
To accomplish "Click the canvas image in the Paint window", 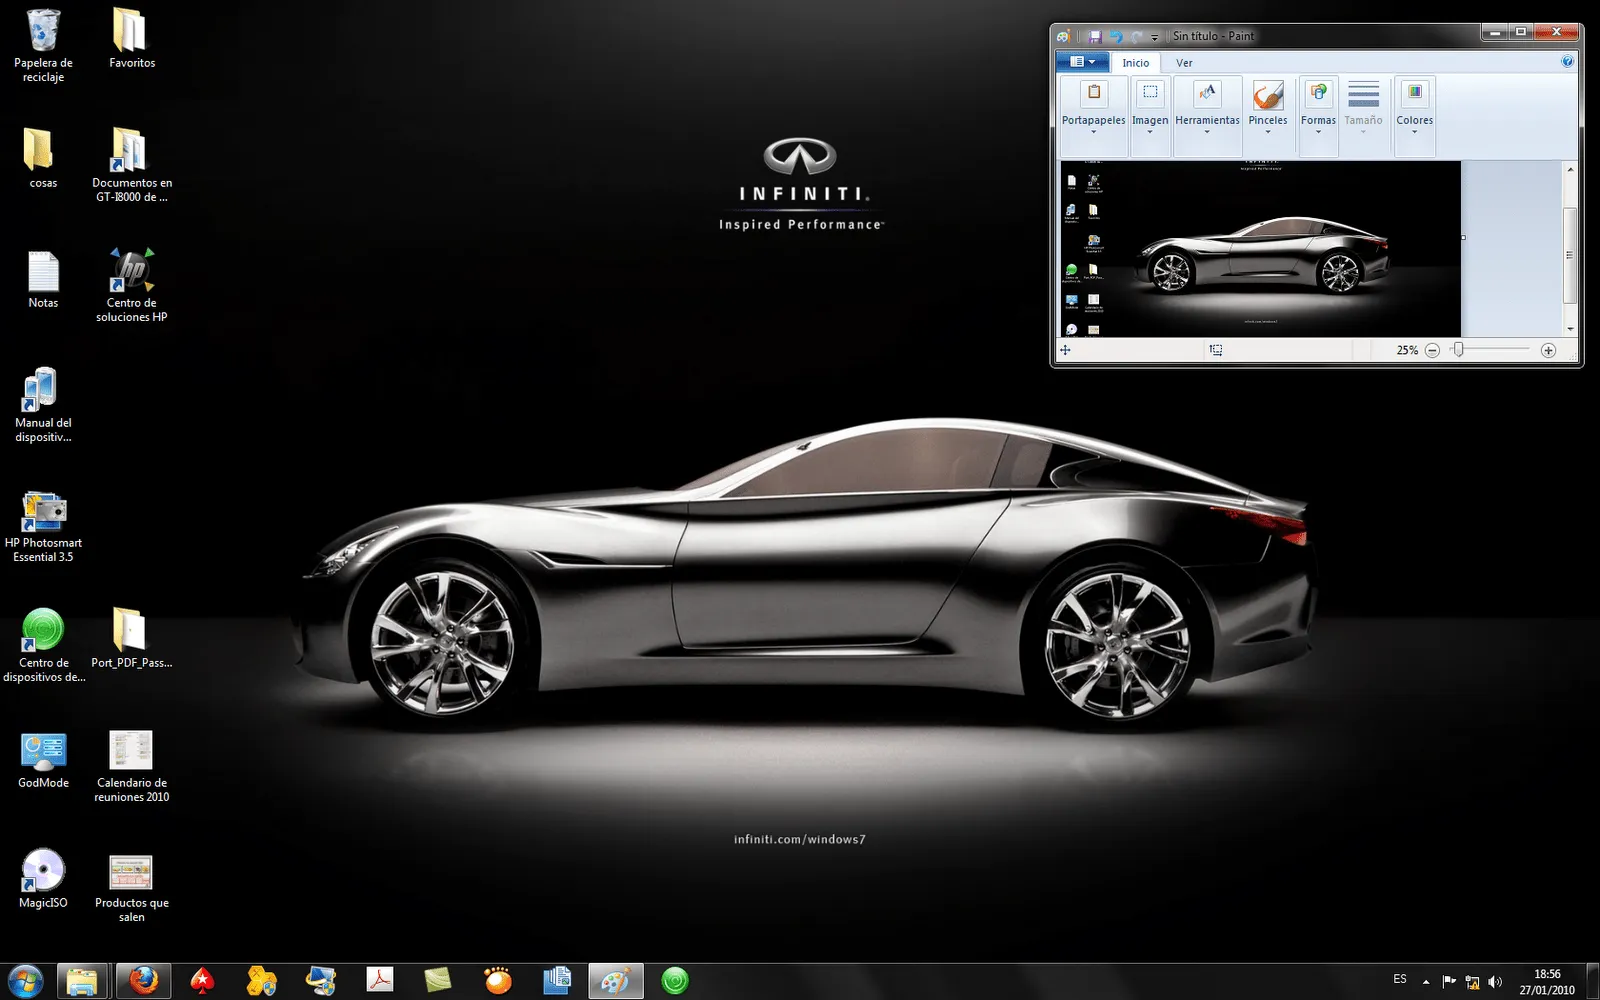I will (x=1260, y=248).
